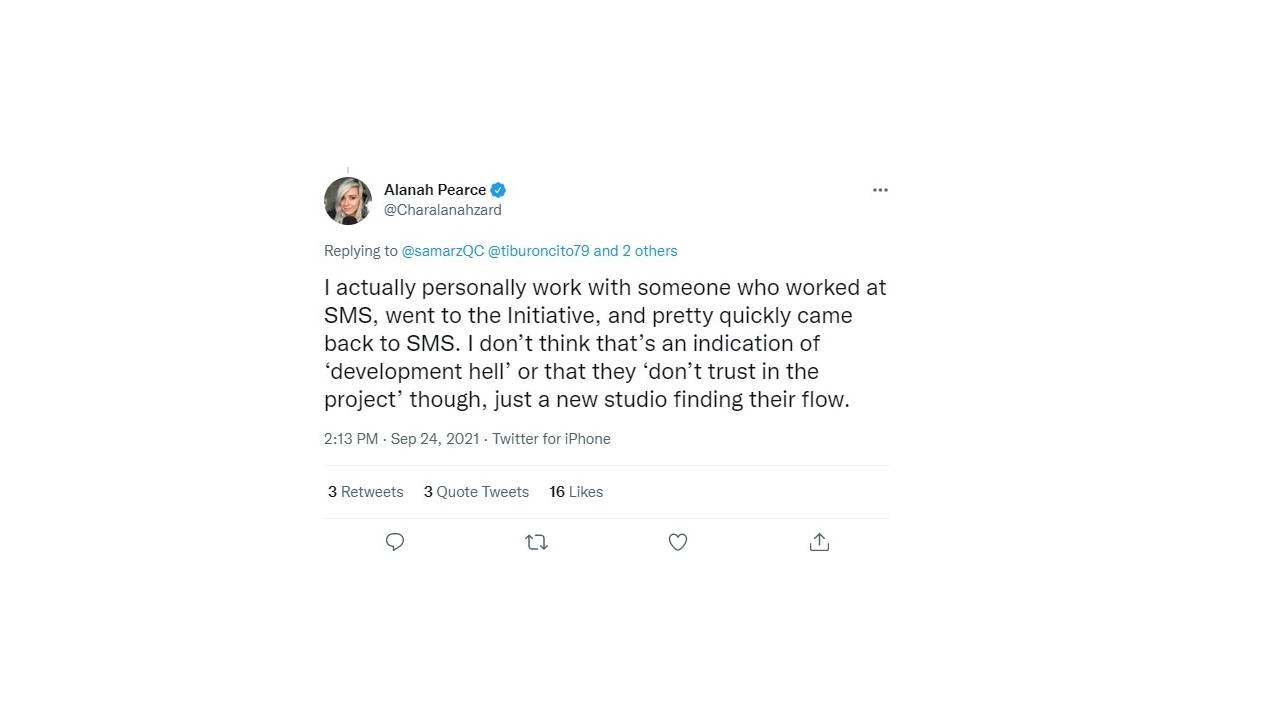Viewport: 1280px width, 720px height.
Task: Expand the "and 2 others" recipients
Action: click(x=636, y=251)
